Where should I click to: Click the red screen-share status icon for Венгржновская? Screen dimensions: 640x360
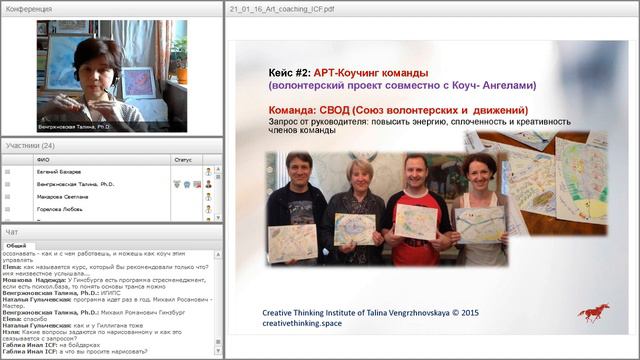point(197,184)
